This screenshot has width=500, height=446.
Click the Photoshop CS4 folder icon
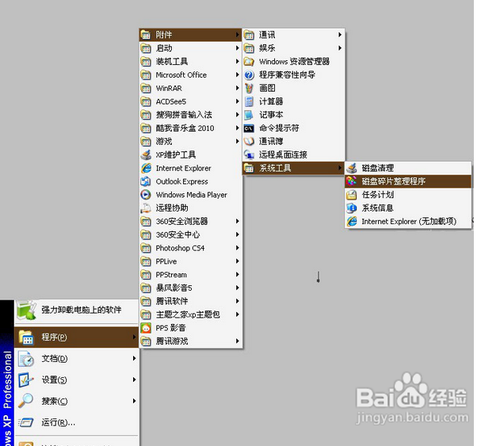click(146, 248)
